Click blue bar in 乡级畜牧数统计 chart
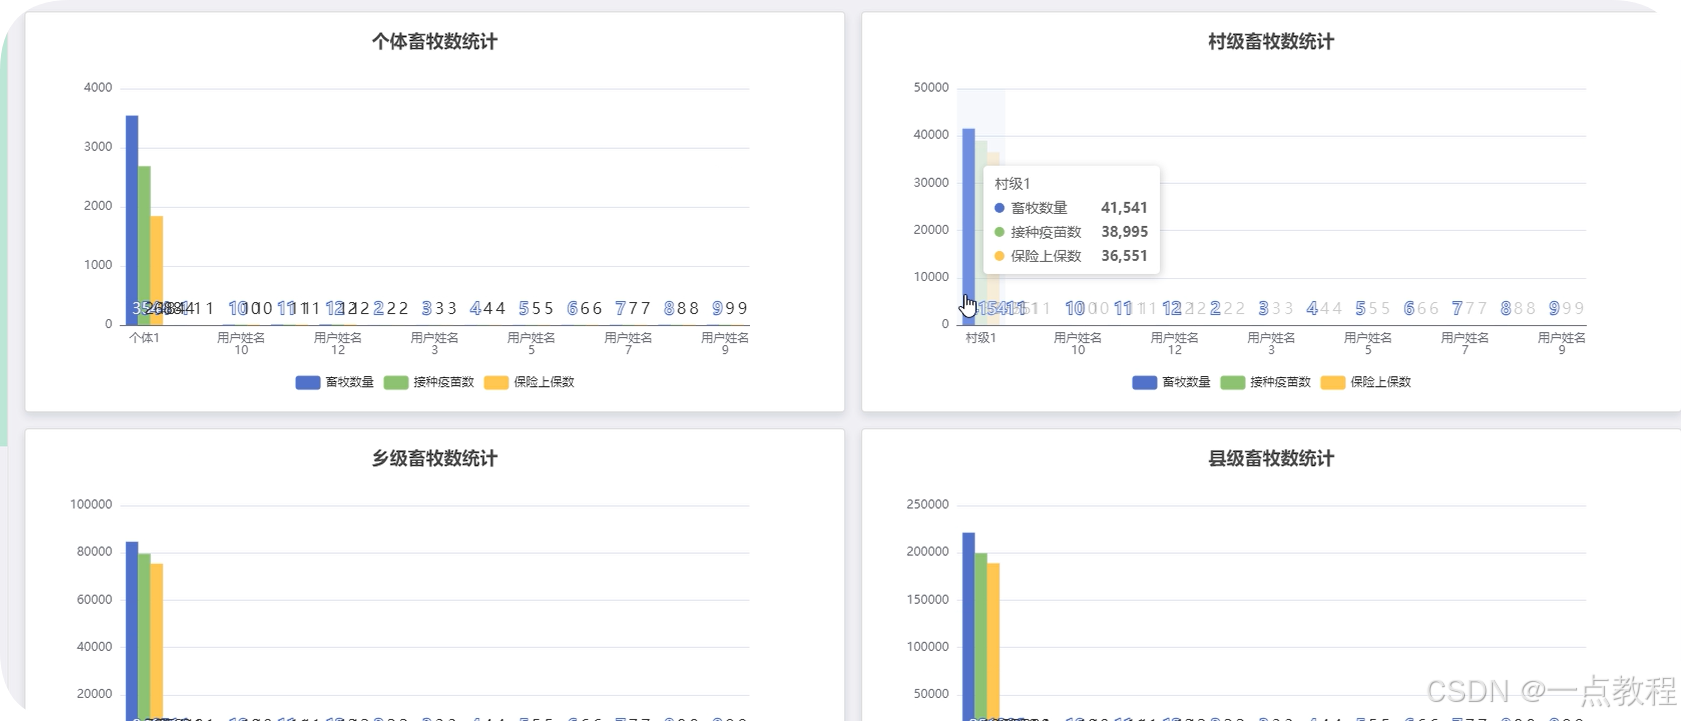This screenshot has width=1681, height=721. coord(132,630)
